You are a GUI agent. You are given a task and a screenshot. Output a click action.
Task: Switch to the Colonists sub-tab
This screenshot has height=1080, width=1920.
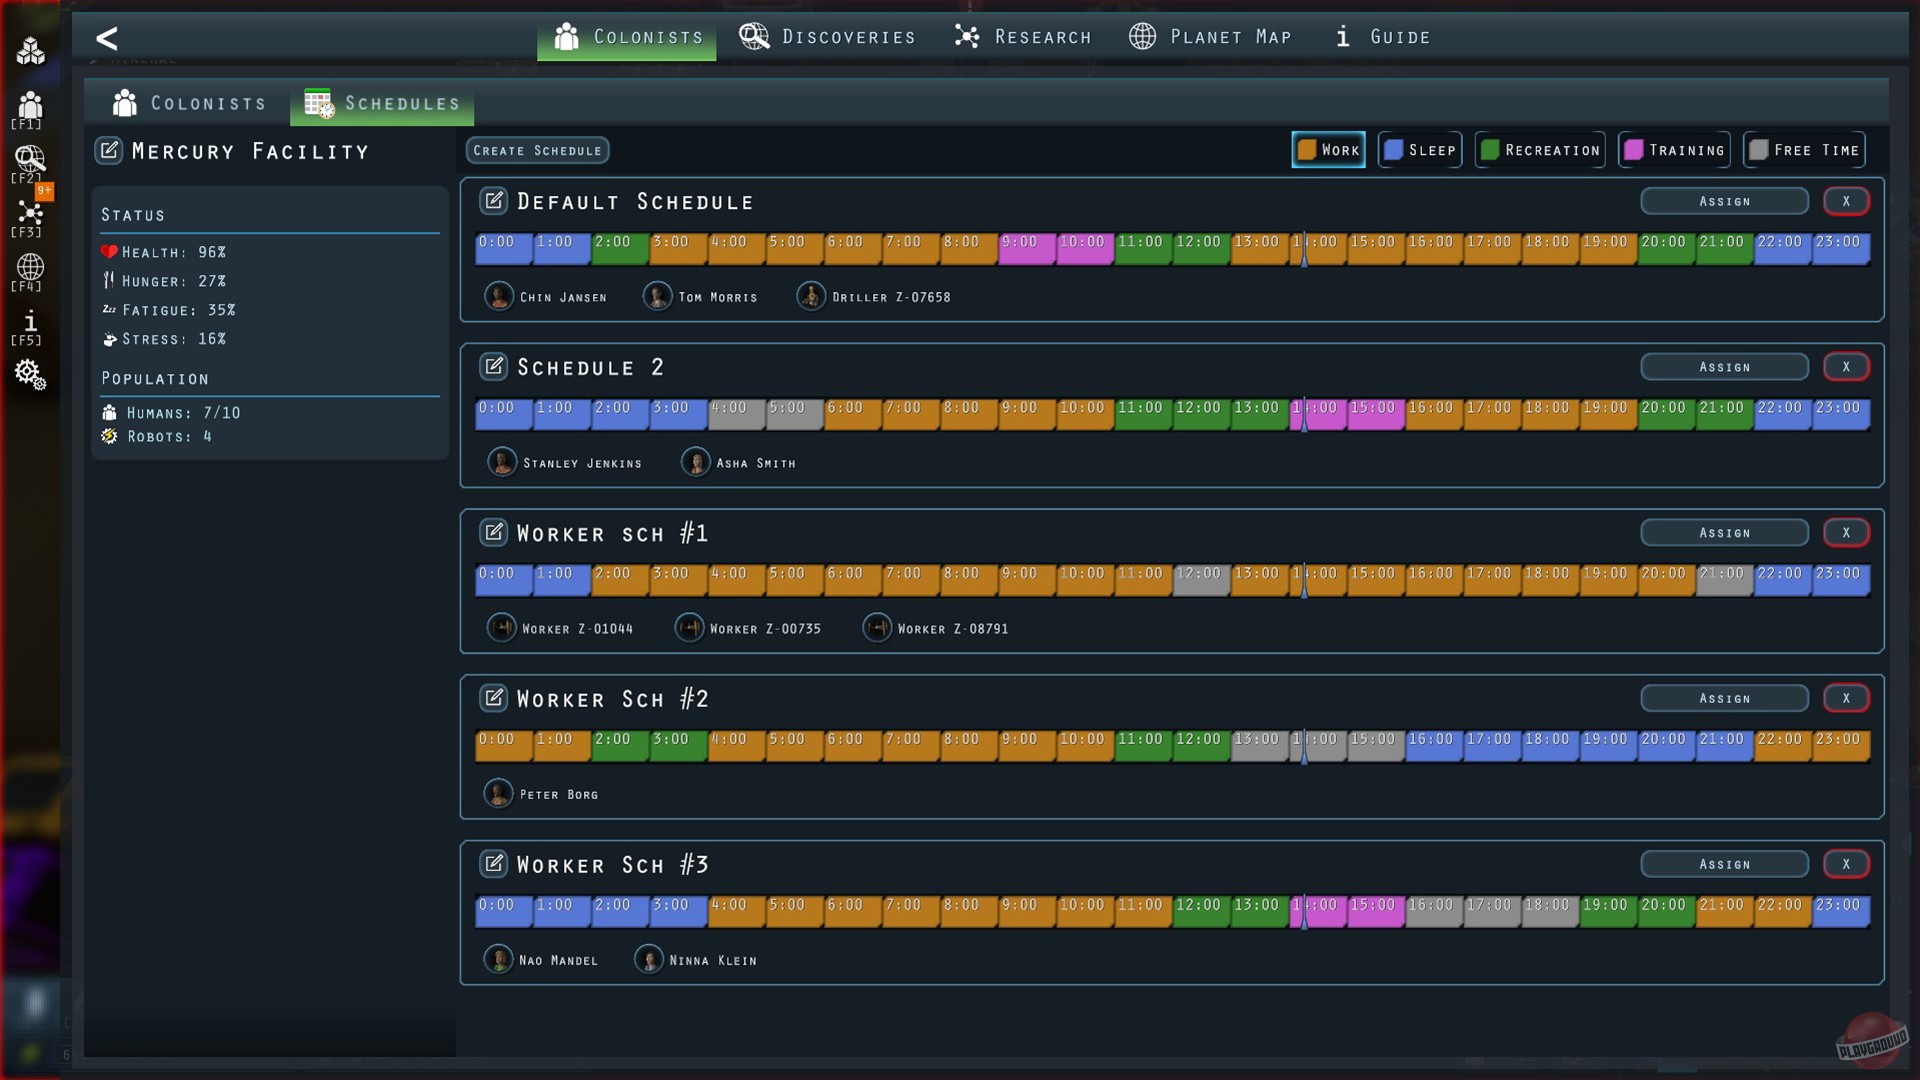(190, 103)
